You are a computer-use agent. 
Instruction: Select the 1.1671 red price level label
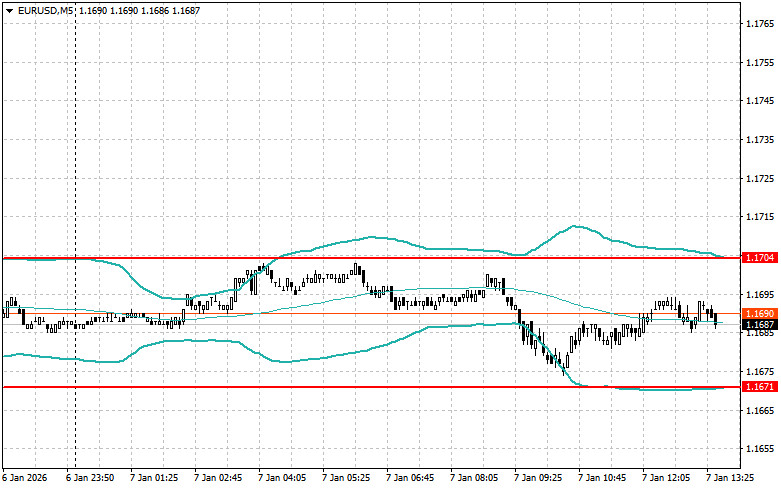point(759,387)
